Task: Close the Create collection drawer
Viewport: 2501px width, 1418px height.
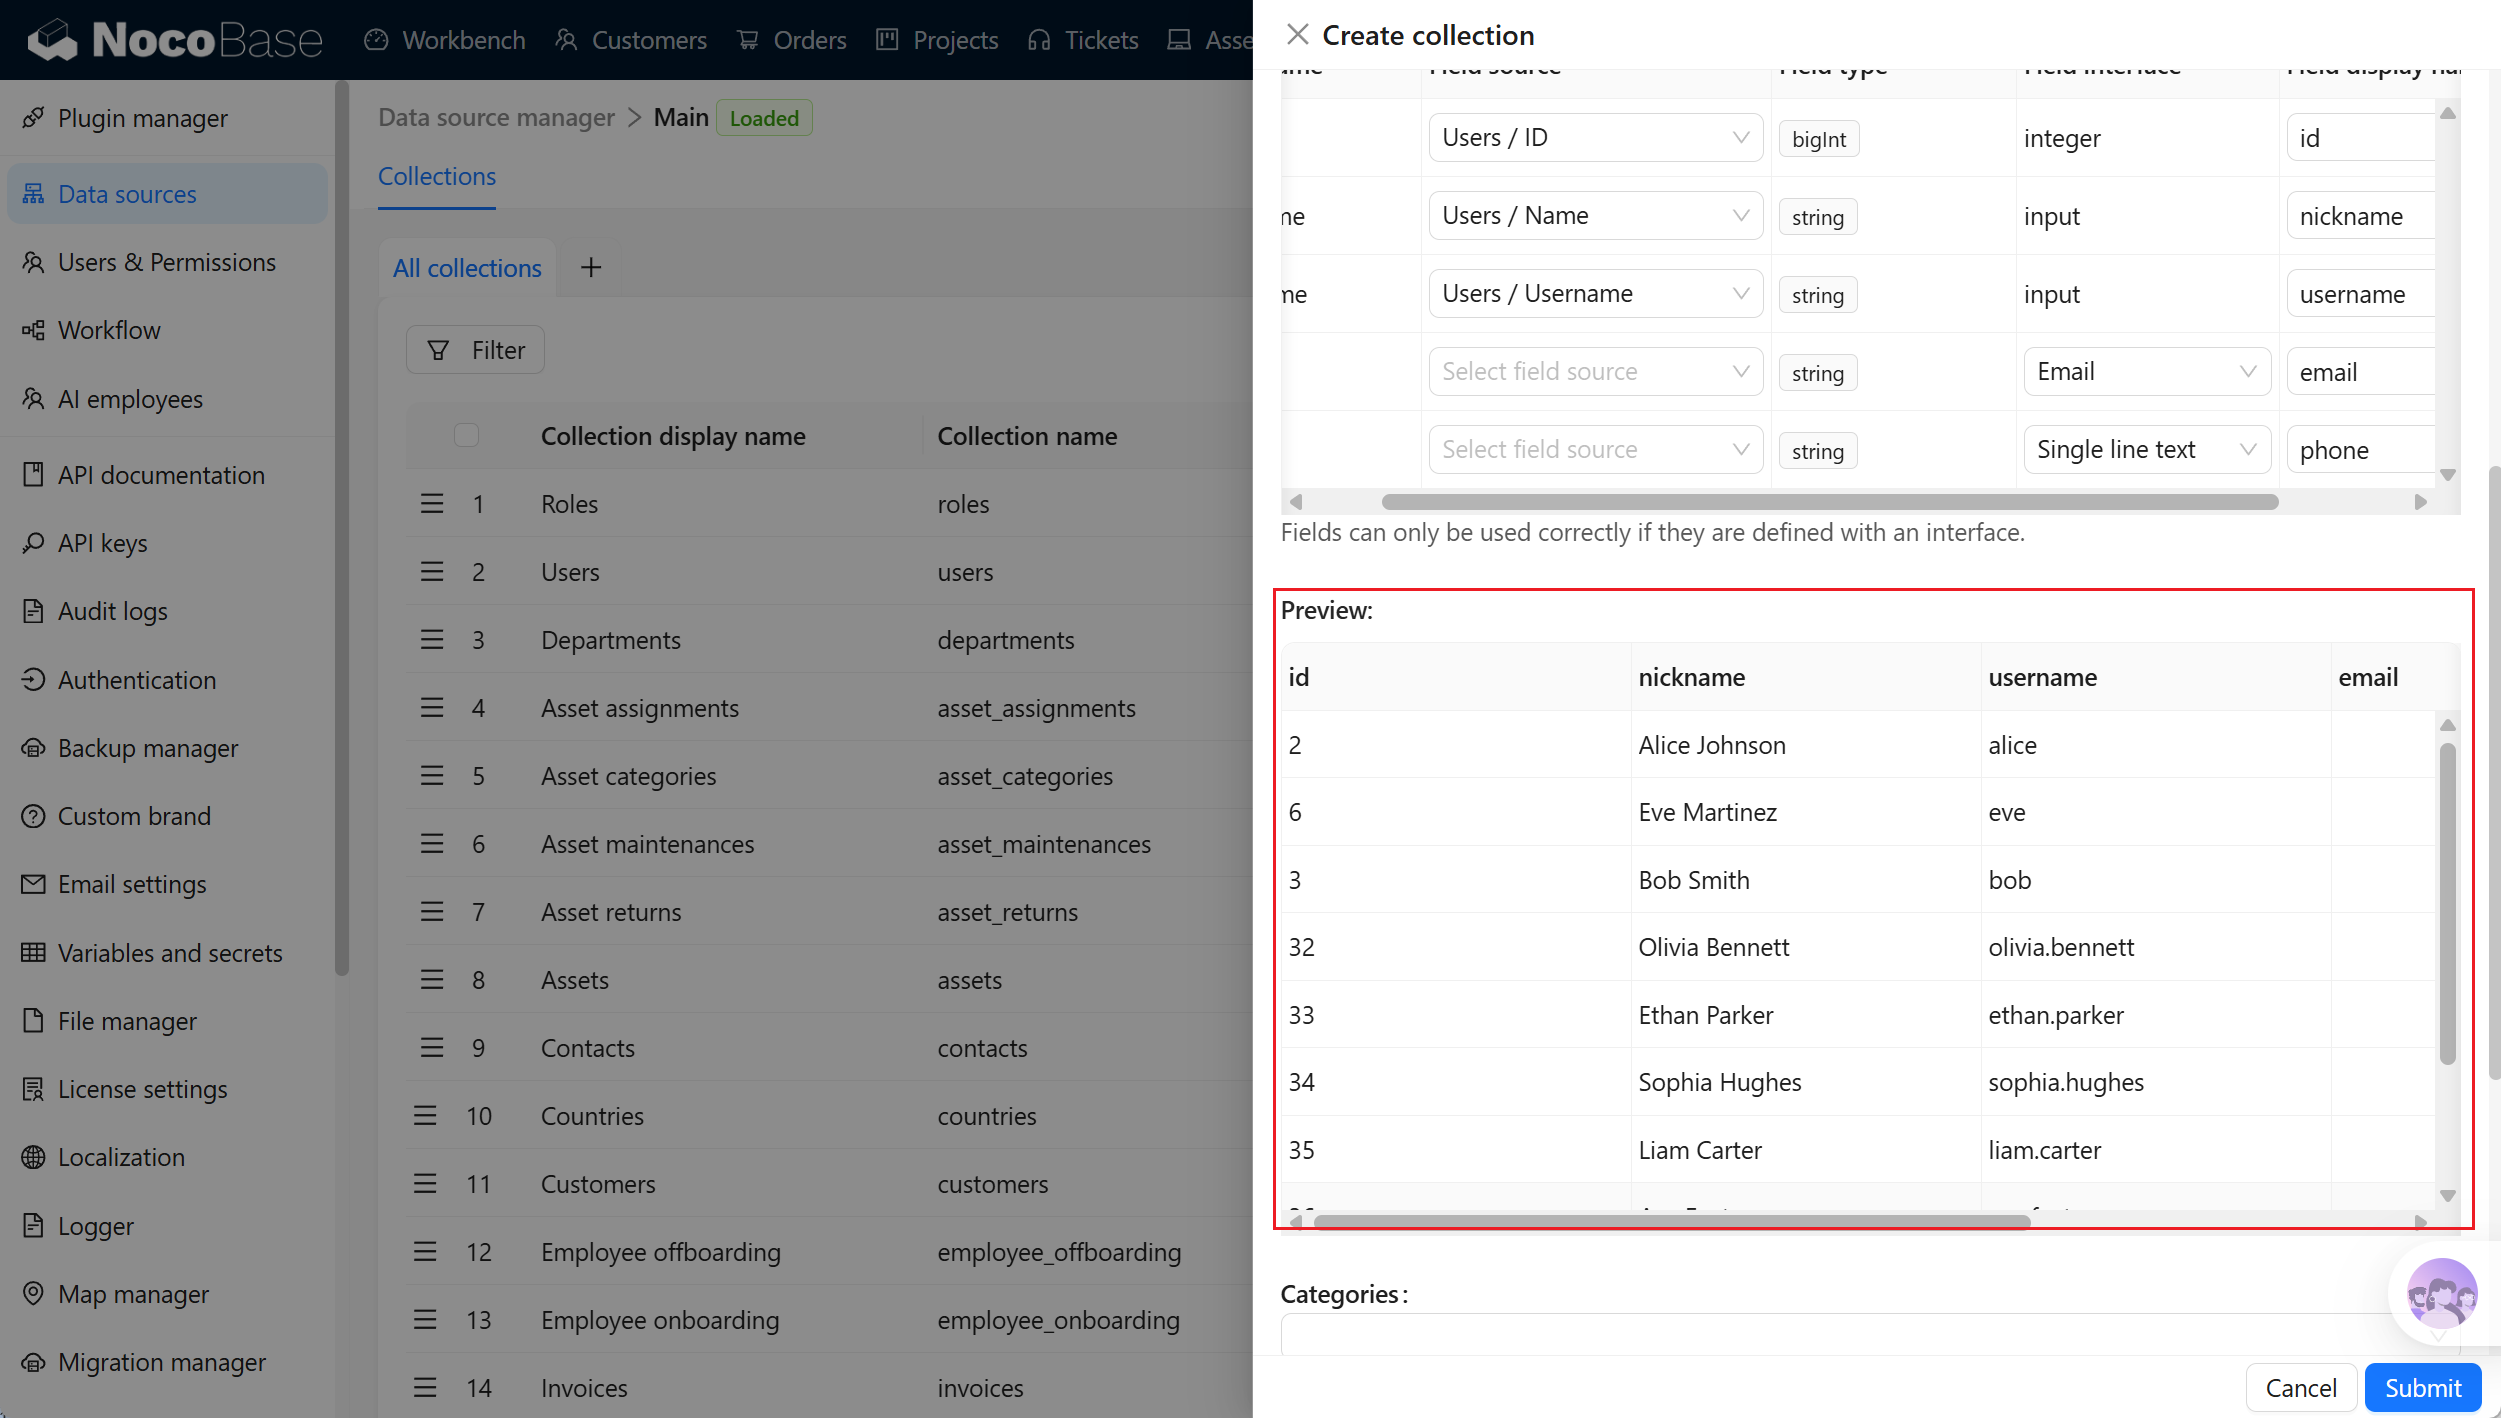Action: click(1297, 35)
